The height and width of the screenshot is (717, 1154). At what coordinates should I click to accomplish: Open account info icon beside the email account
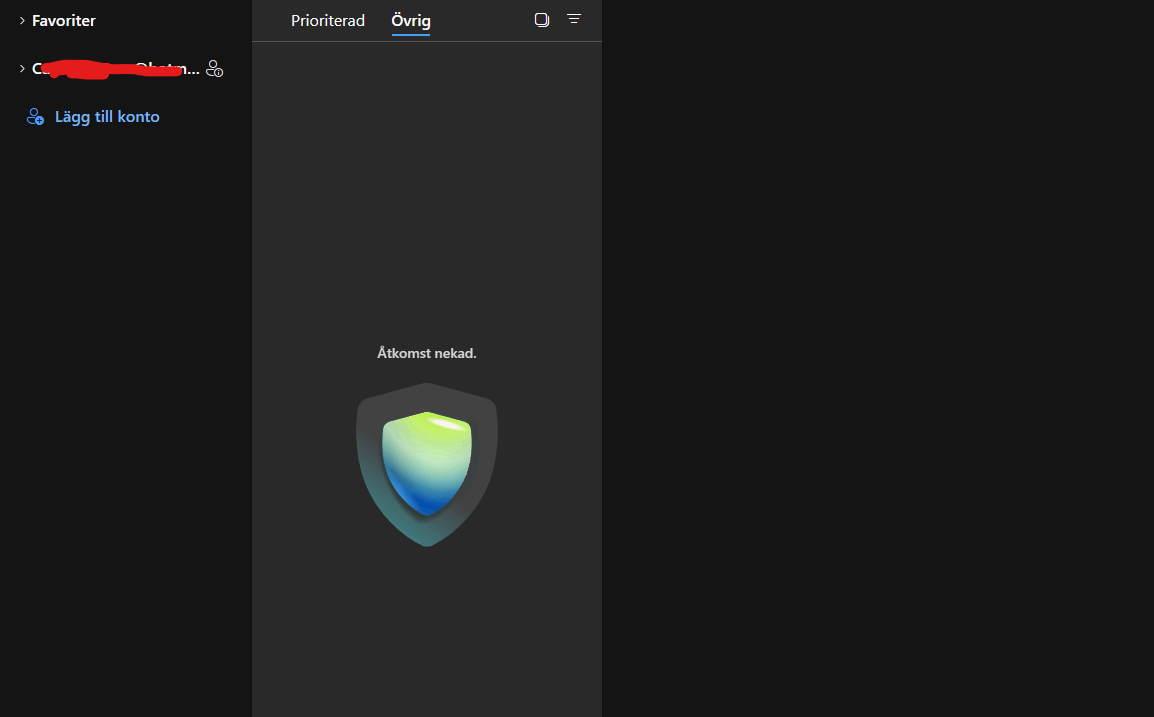pyautogui.click(x=214, y=68)
